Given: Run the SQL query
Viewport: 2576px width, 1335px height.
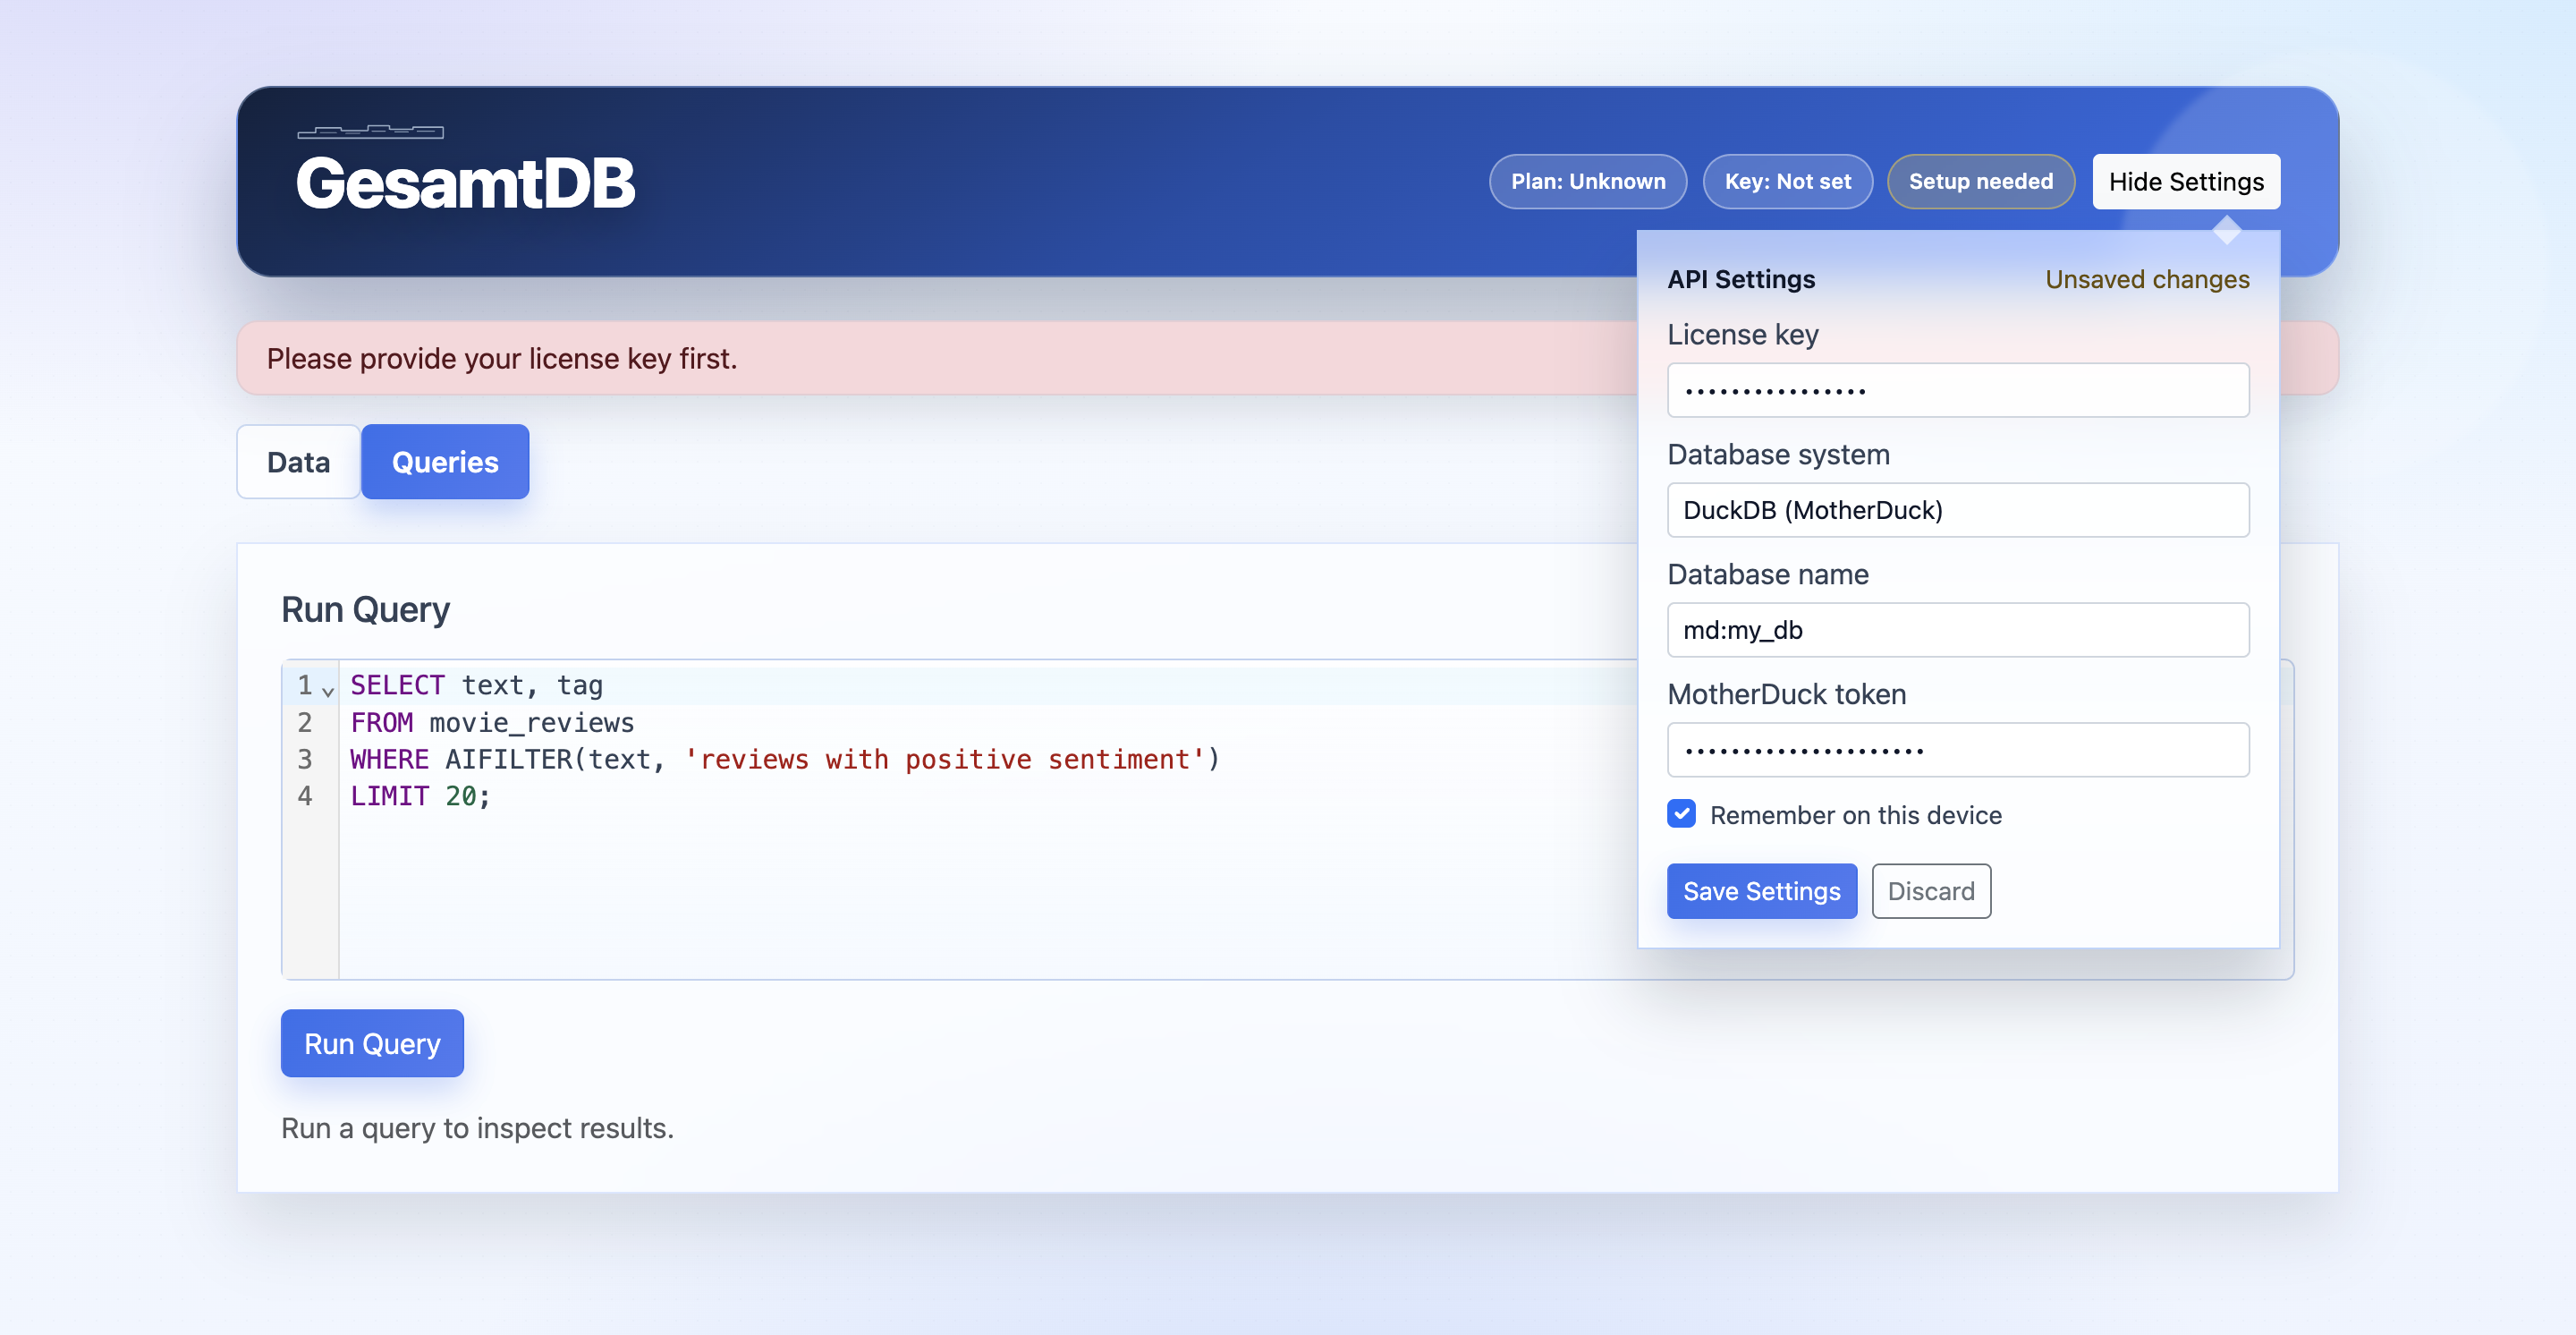Looking at the screenshot, I should point(372,1043).
